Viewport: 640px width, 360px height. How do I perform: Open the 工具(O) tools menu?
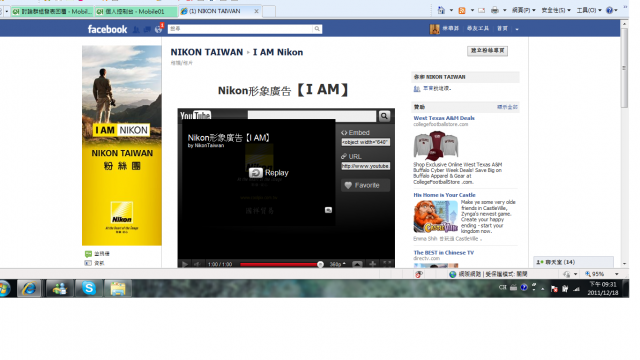589,11
